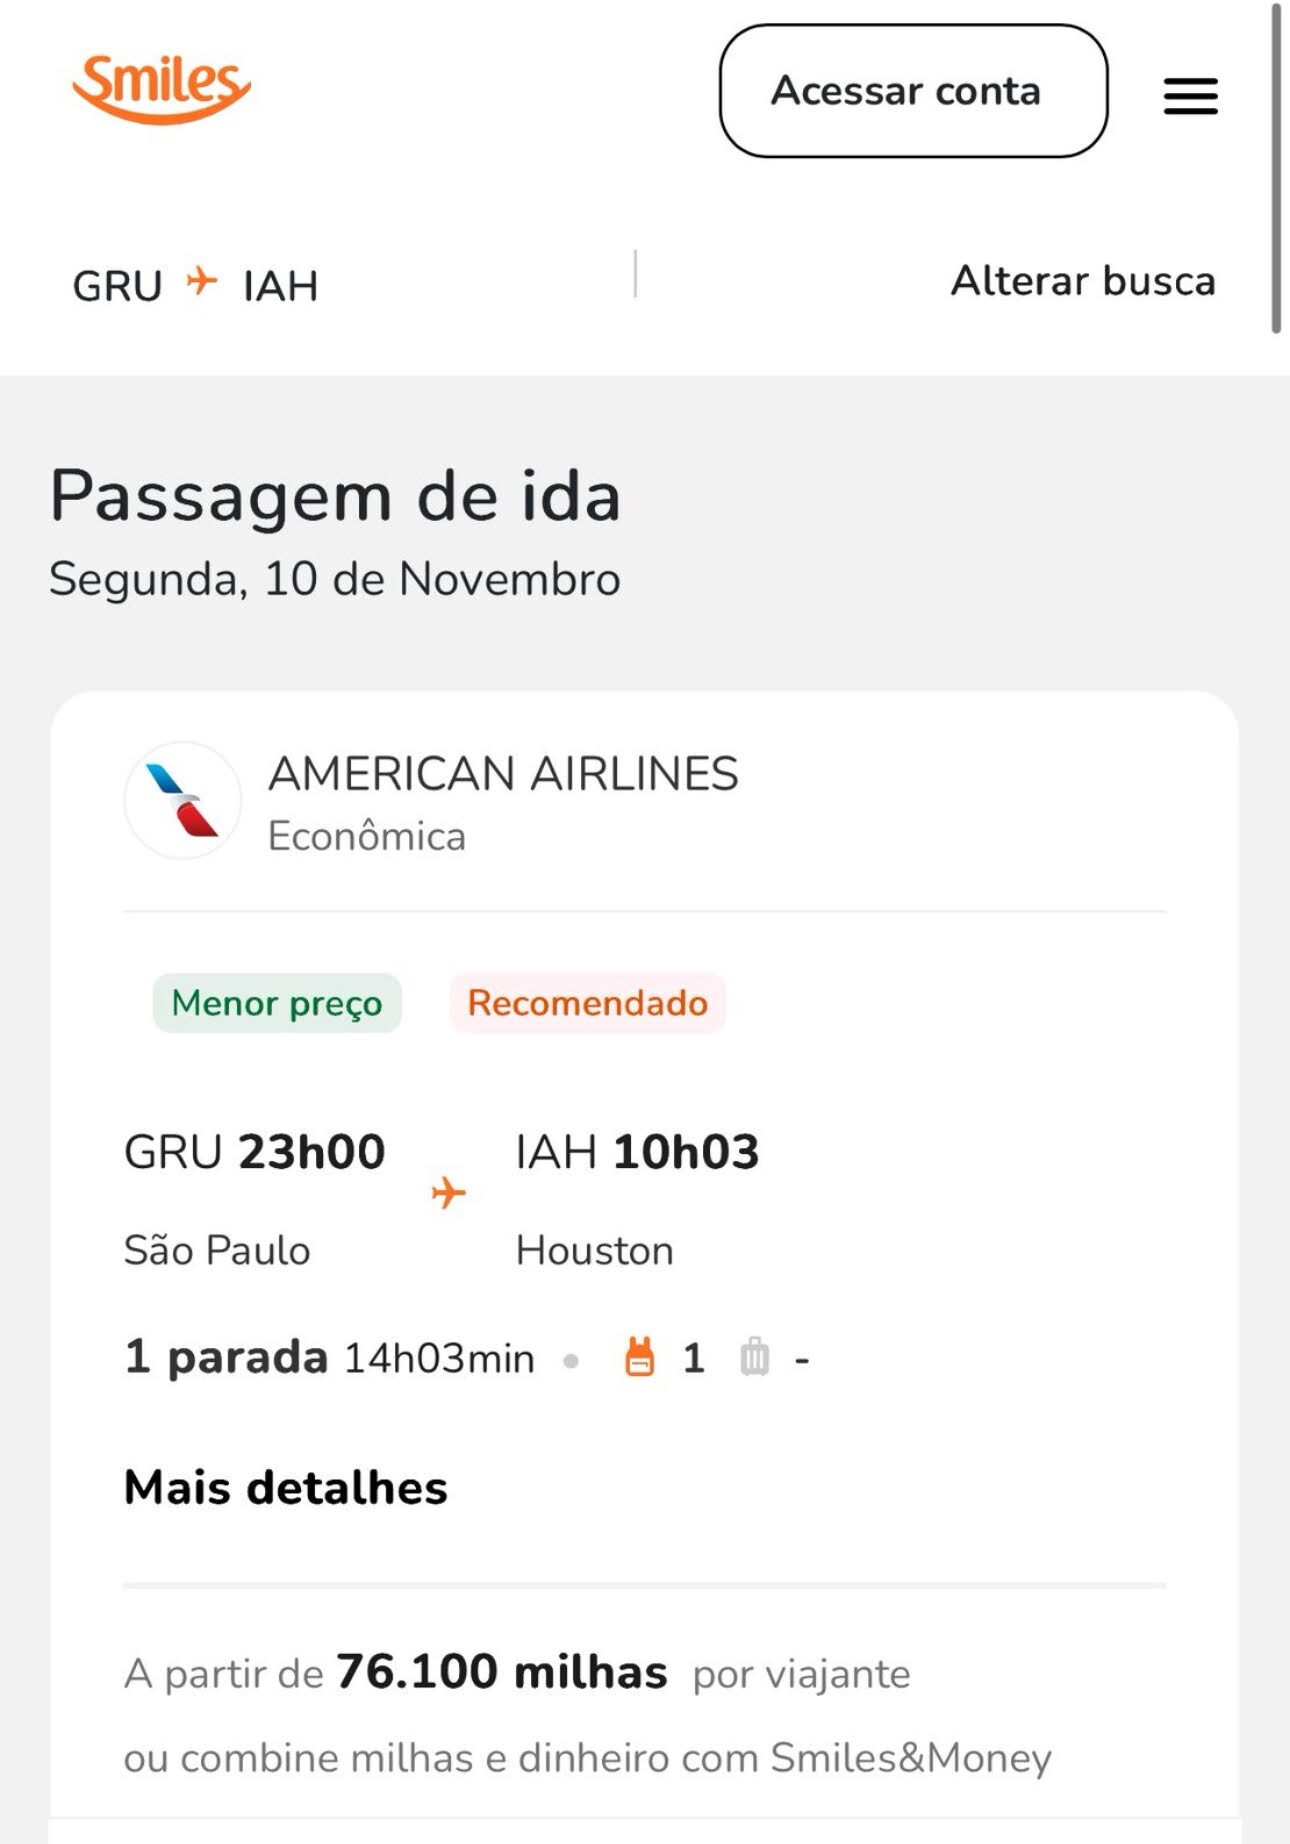Viewport: 1290px width, 1844px height.
Task: Click the page scrollbar on the right
Action: click(1276, 170)
